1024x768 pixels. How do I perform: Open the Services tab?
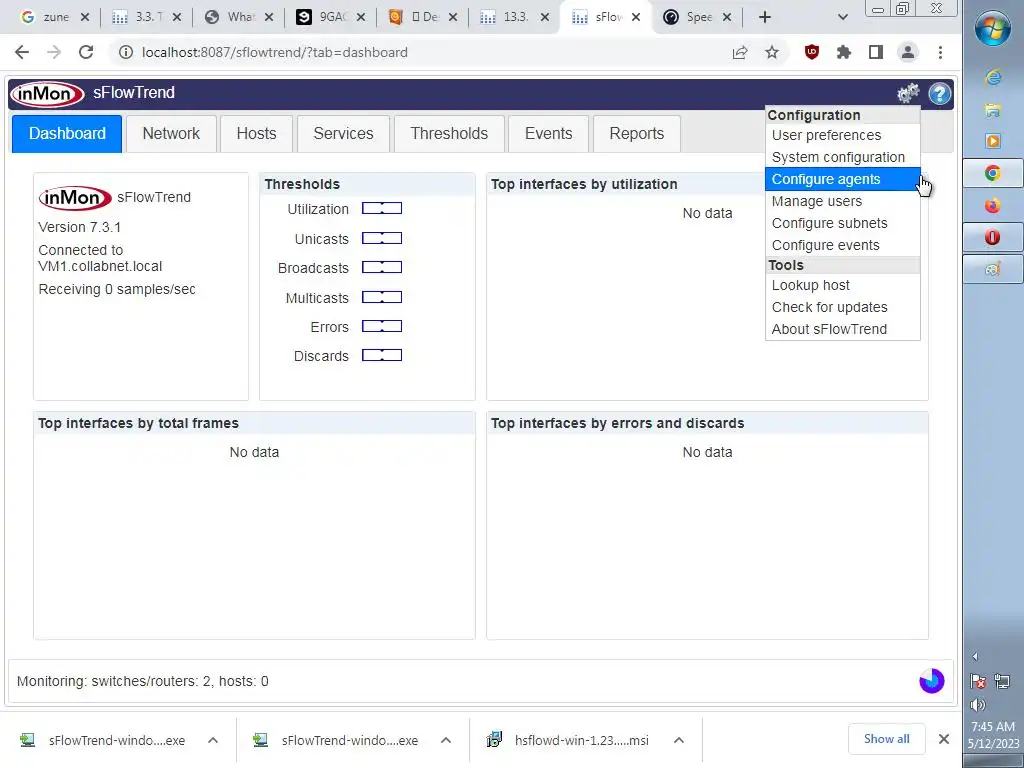coord(344,134)
